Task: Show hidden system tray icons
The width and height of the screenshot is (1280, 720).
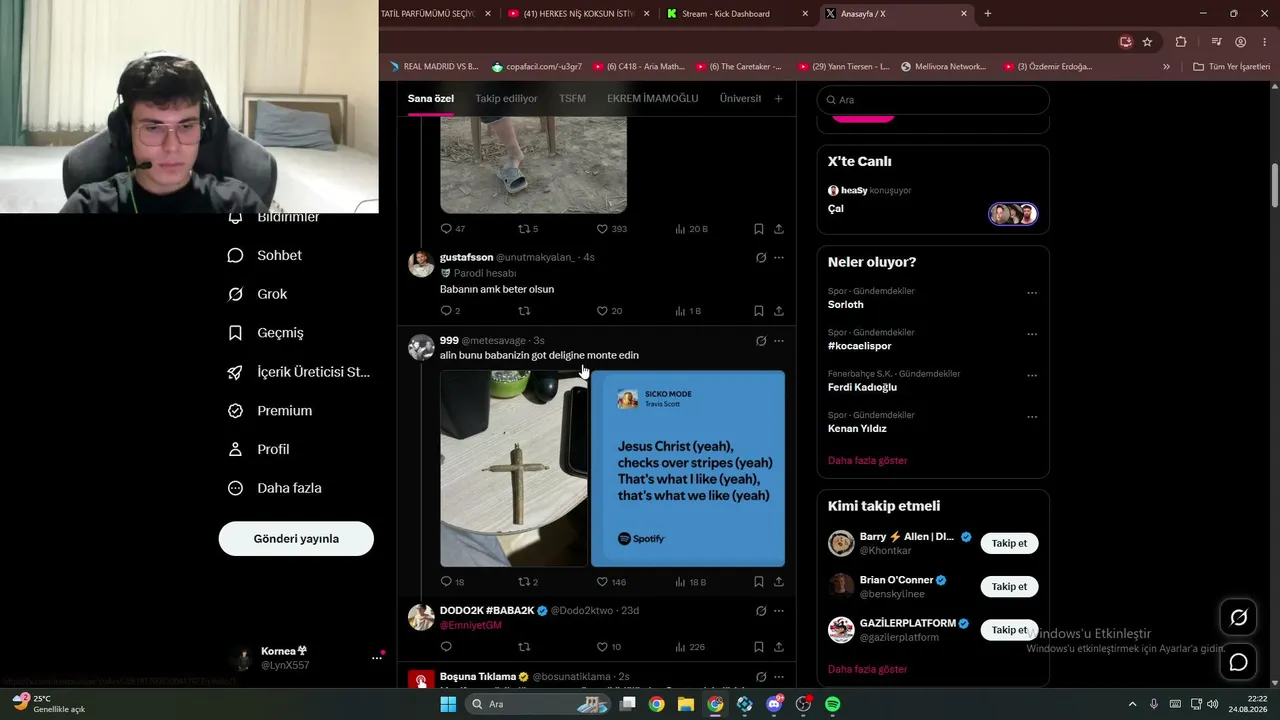Action: pyautogui.click(x=1132, y=704)
